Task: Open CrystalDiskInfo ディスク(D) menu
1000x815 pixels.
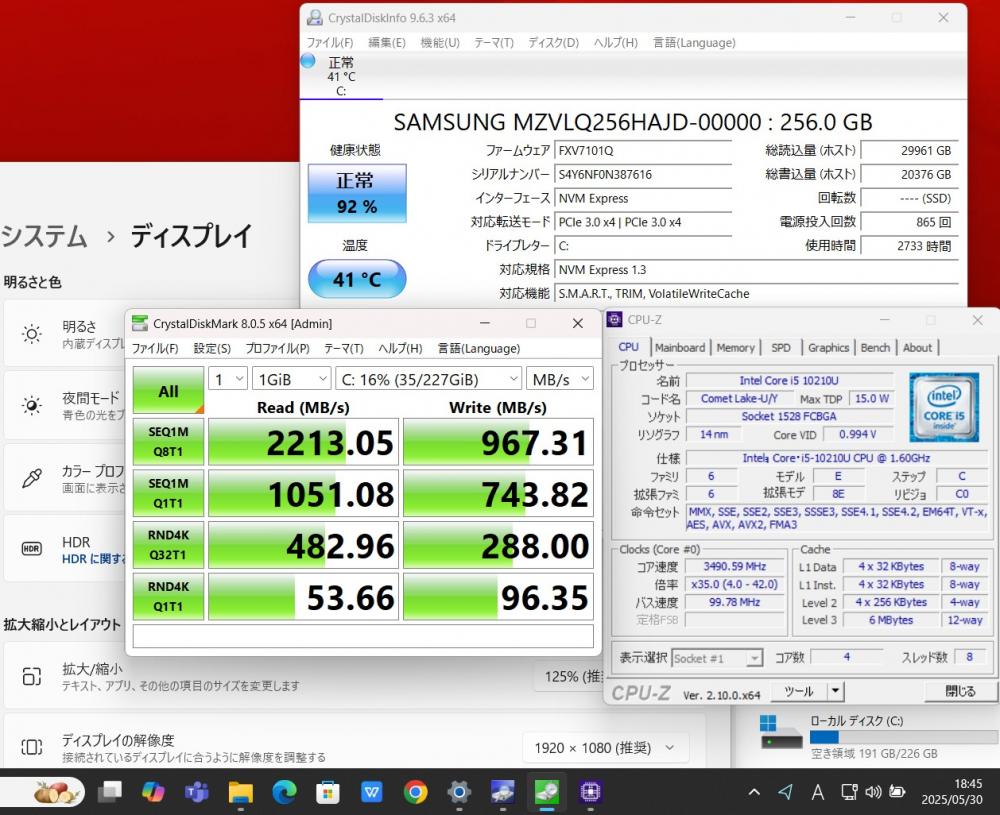Action: click(x=553, y=43)
